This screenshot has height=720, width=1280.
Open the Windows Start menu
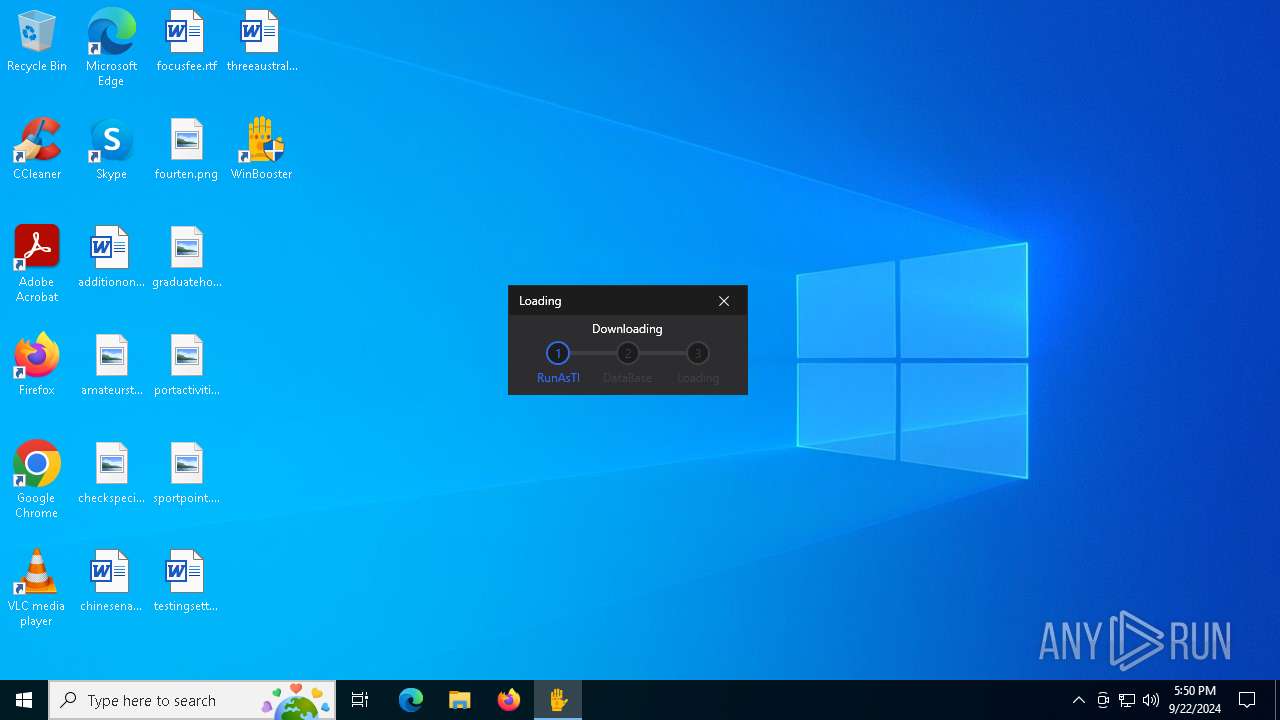pyautogui.click(x=24, y=700)
